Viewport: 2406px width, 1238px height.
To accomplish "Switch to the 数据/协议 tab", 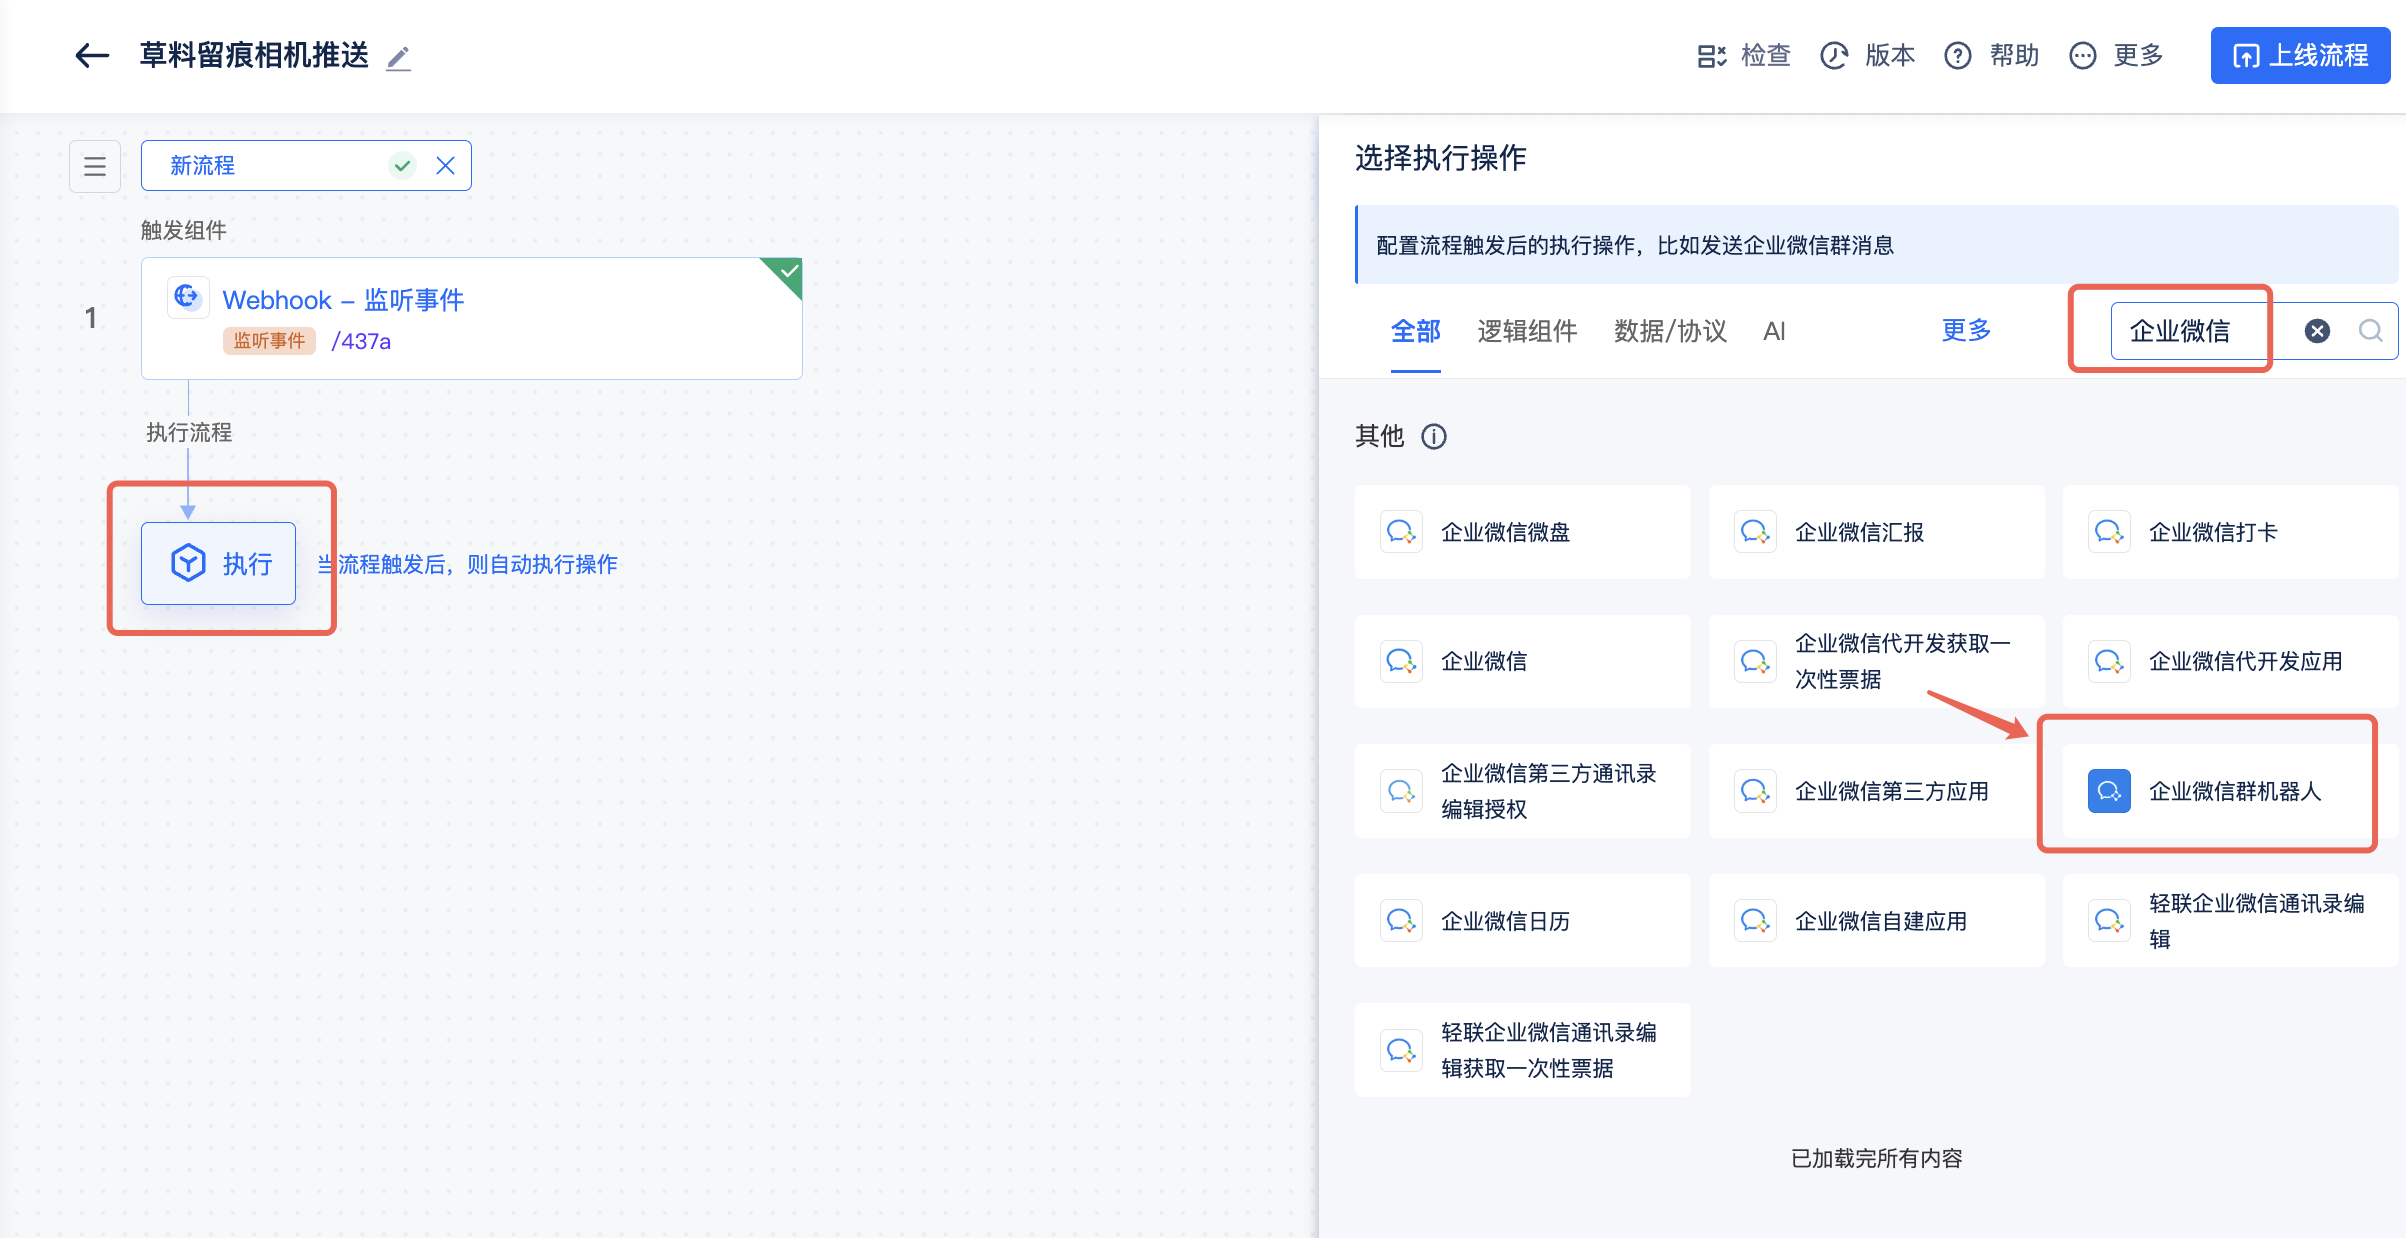I will pyautogui.click(x=1670, y=331).
